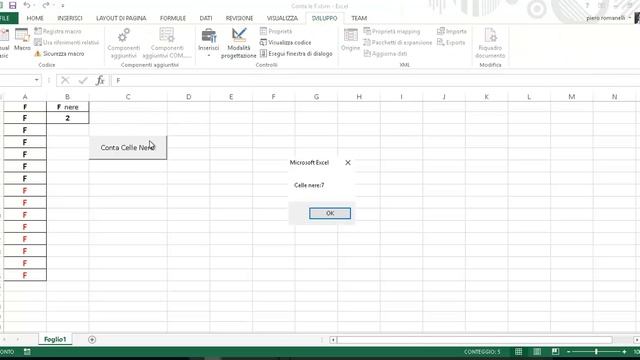Viewport: 640px width, 360px height.
Task: Click Importa in XML group
Action: coord(451,31)
